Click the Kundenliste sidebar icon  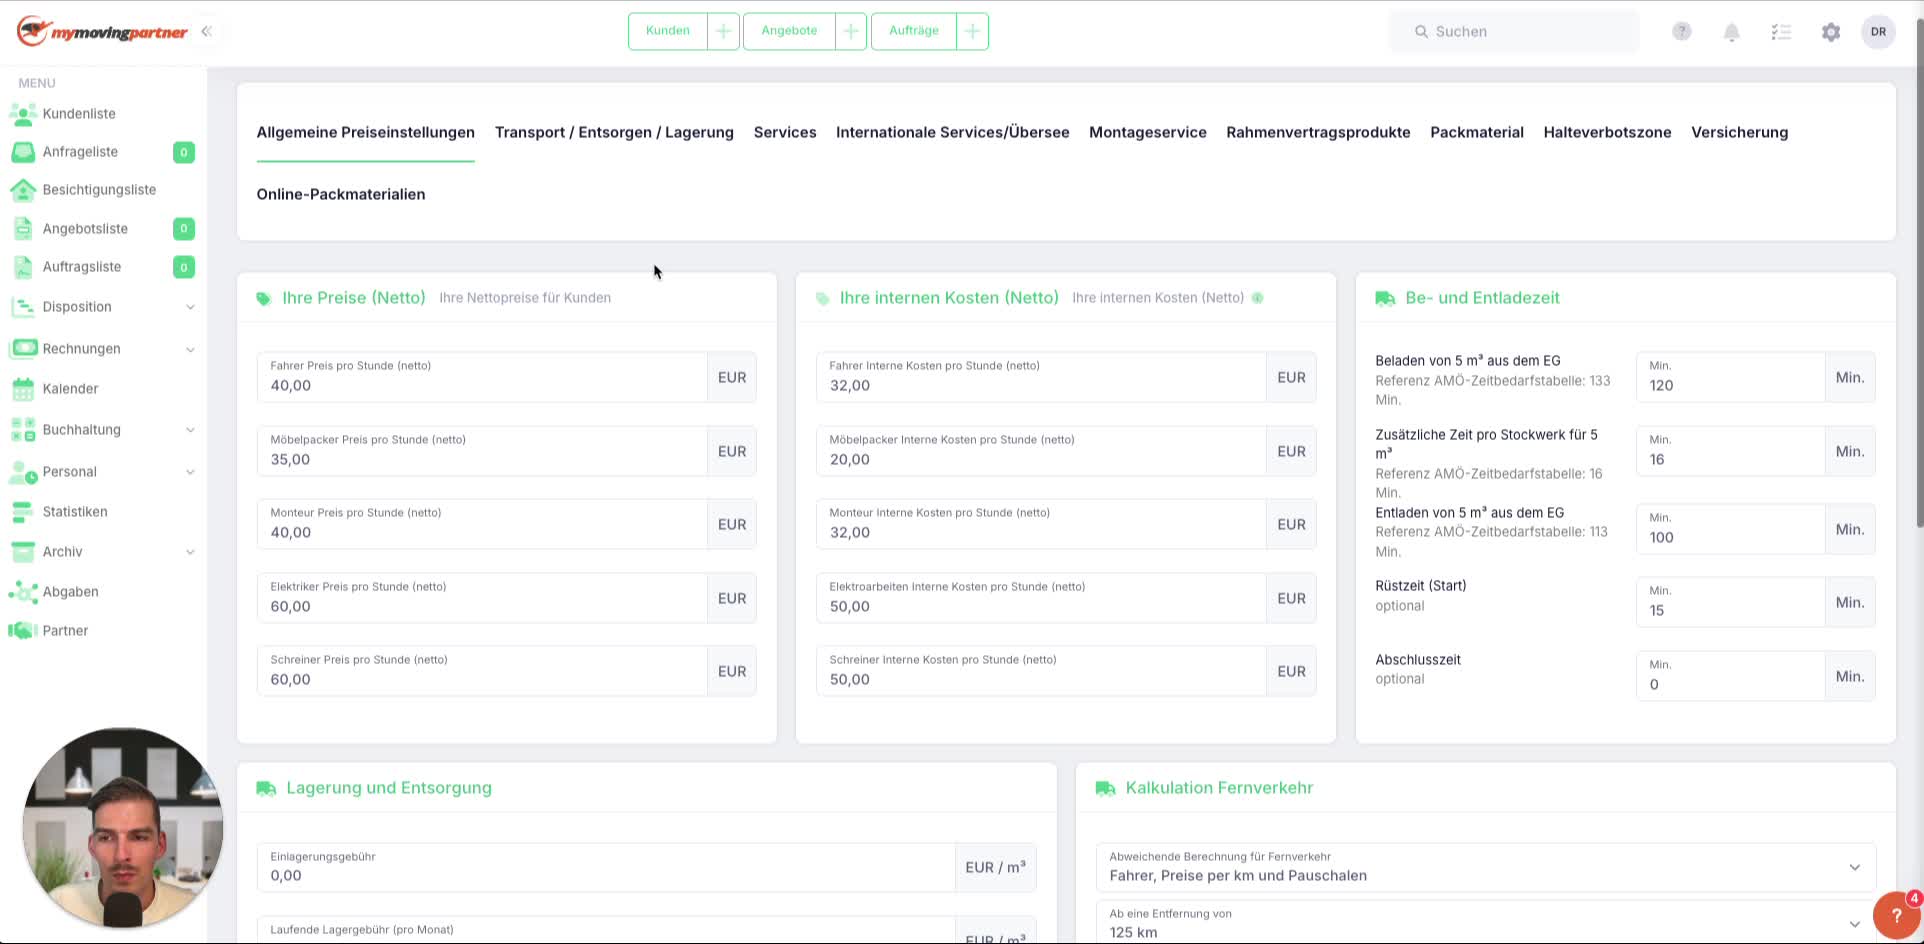(22, 114)
